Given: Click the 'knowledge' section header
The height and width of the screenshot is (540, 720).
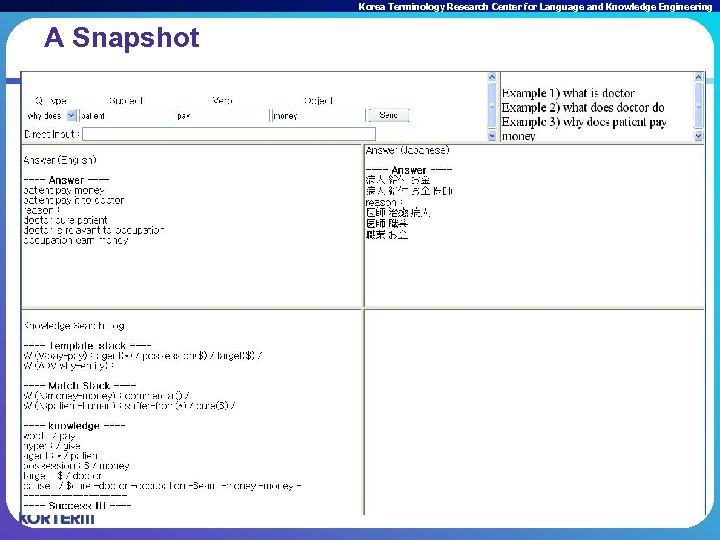Looking at the screenshot, I should click(74, 426).
